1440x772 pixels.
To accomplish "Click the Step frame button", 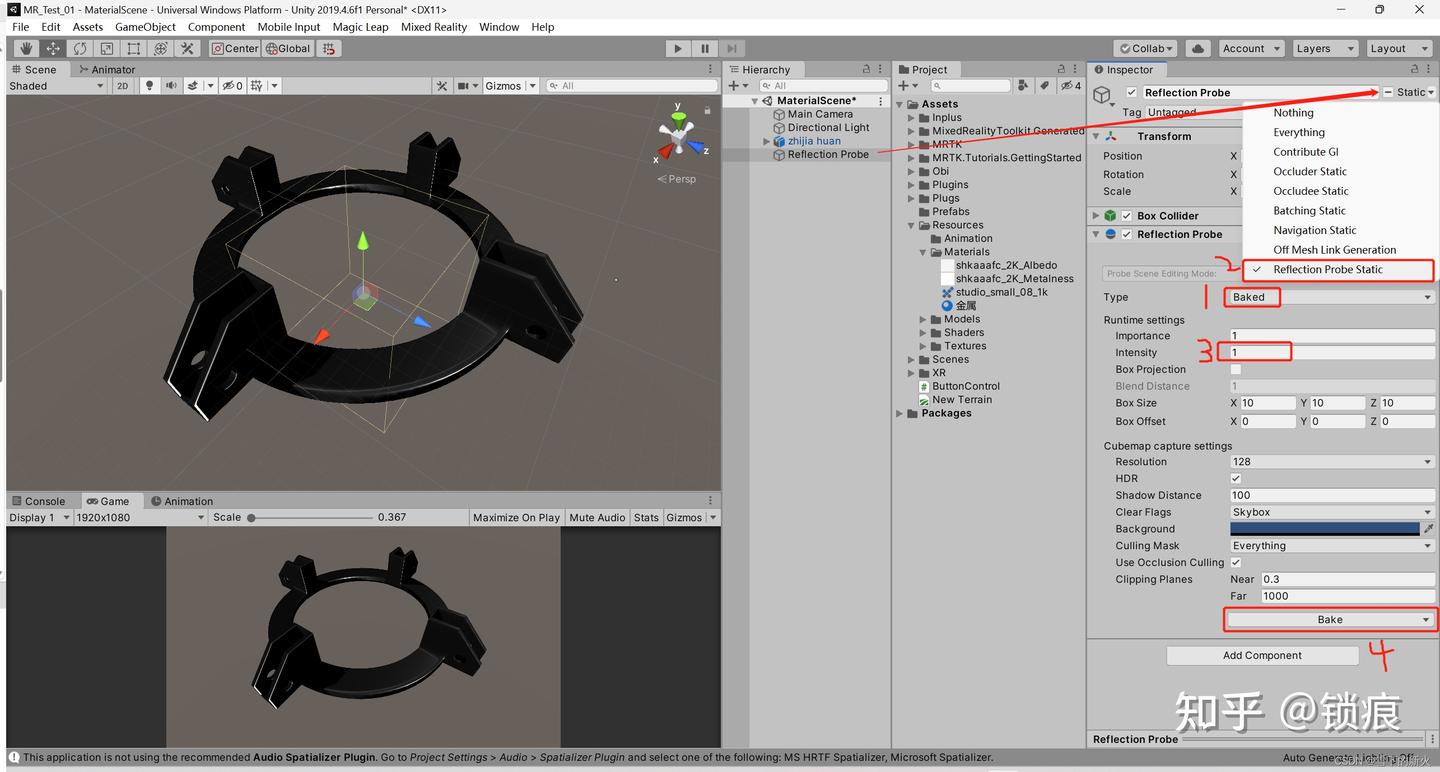I will 732,48.
